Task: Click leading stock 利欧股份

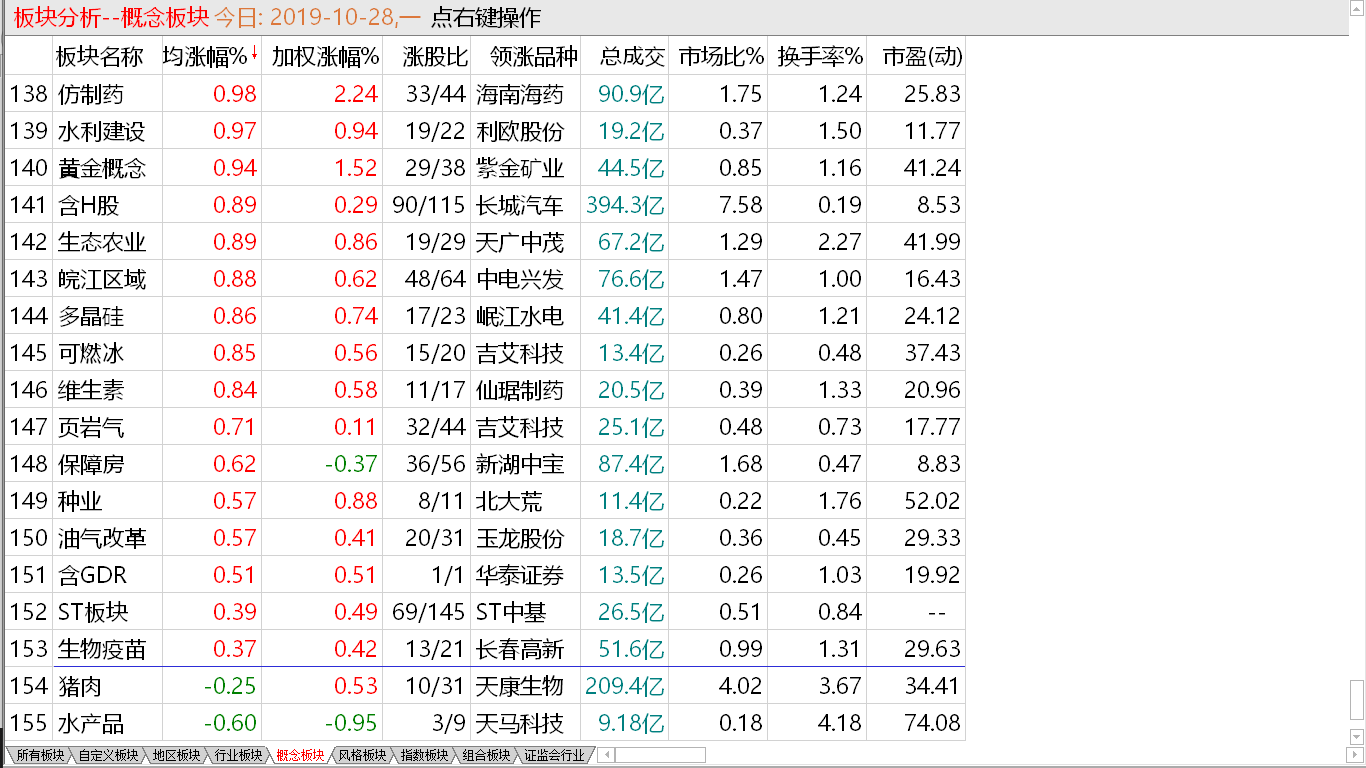Action: (520, 131)
